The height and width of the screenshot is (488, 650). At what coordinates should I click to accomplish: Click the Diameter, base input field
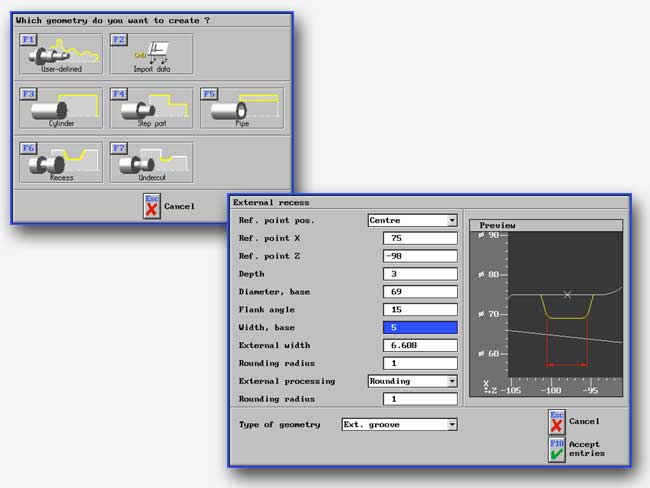point(420,291)
